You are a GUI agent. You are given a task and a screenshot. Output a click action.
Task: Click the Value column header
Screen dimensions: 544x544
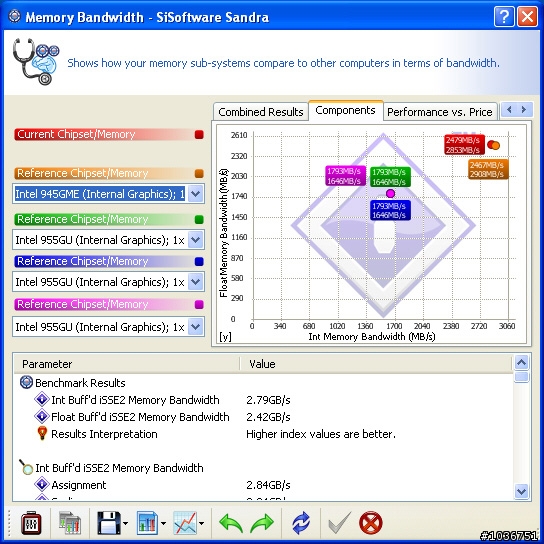click(376, 364)
